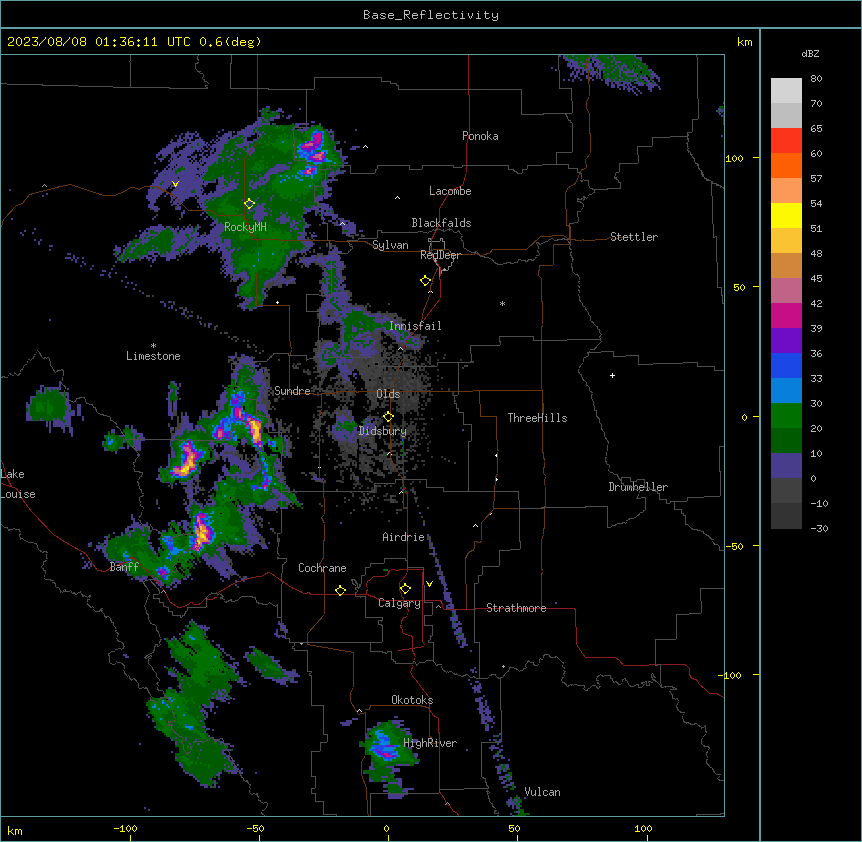
Task: Click the timestamp 2023/08/08 01:36:11 UTC
Action: (98, 42)
